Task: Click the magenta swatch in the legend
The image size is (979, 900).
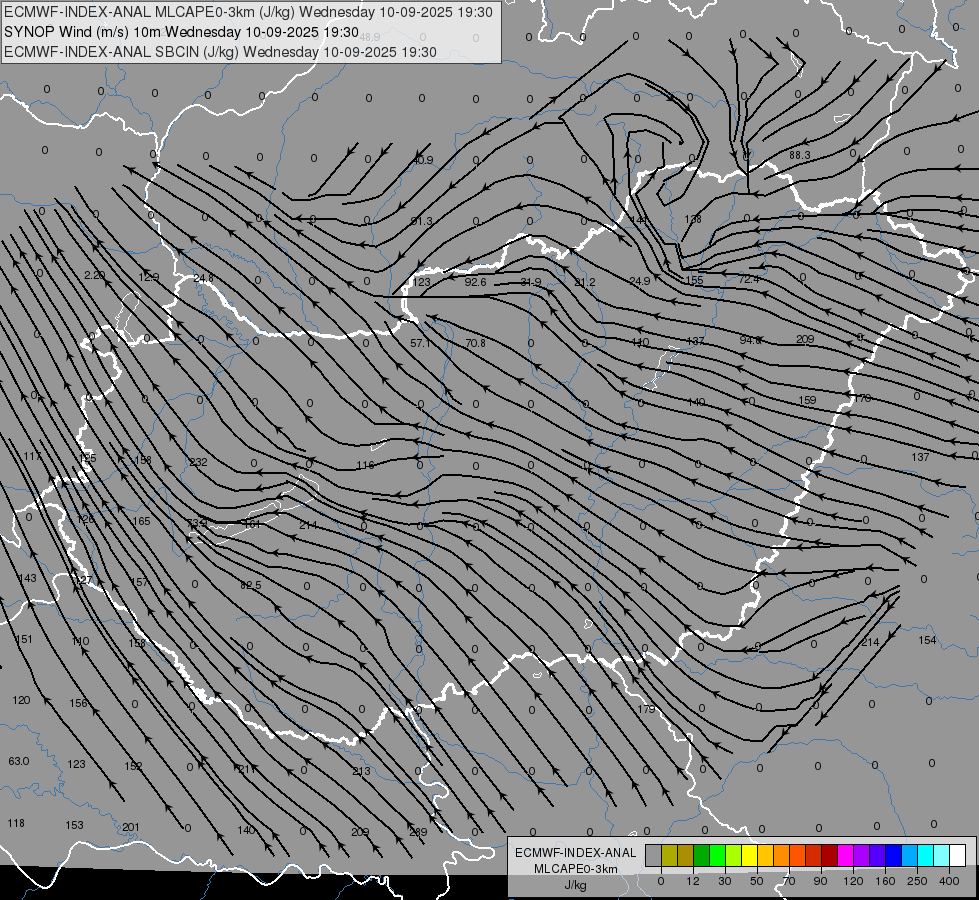Action: pyautogui.click(x=846, y=856)
